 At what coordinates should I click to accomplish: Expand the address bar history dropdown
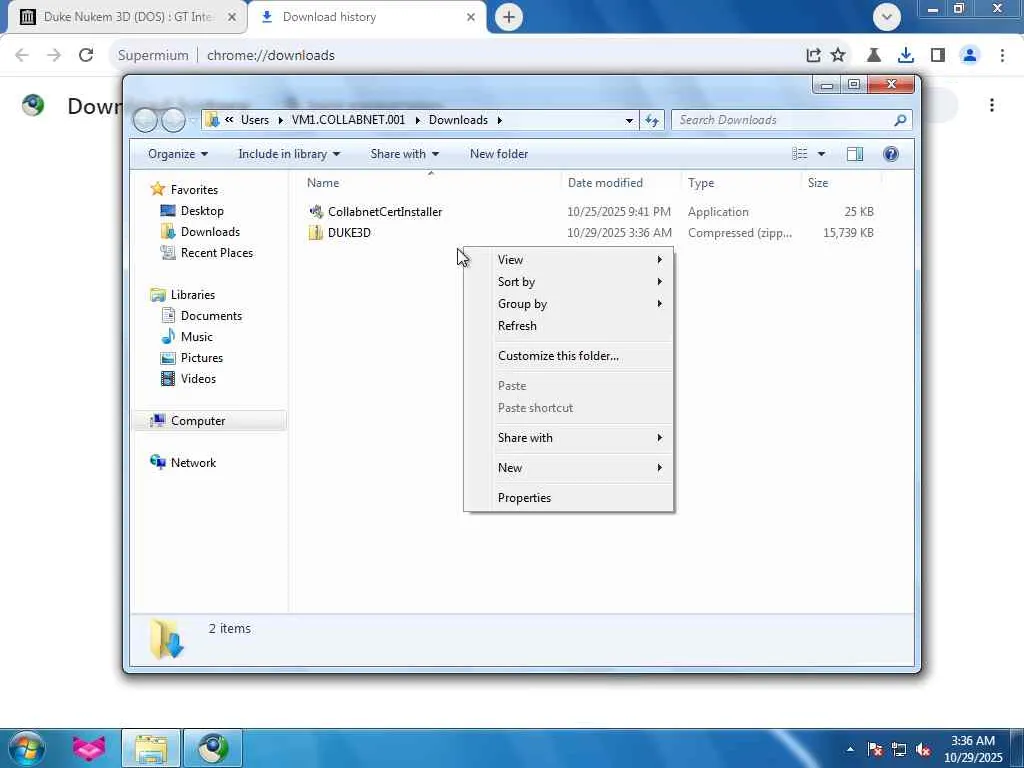[x=629, y=121]
